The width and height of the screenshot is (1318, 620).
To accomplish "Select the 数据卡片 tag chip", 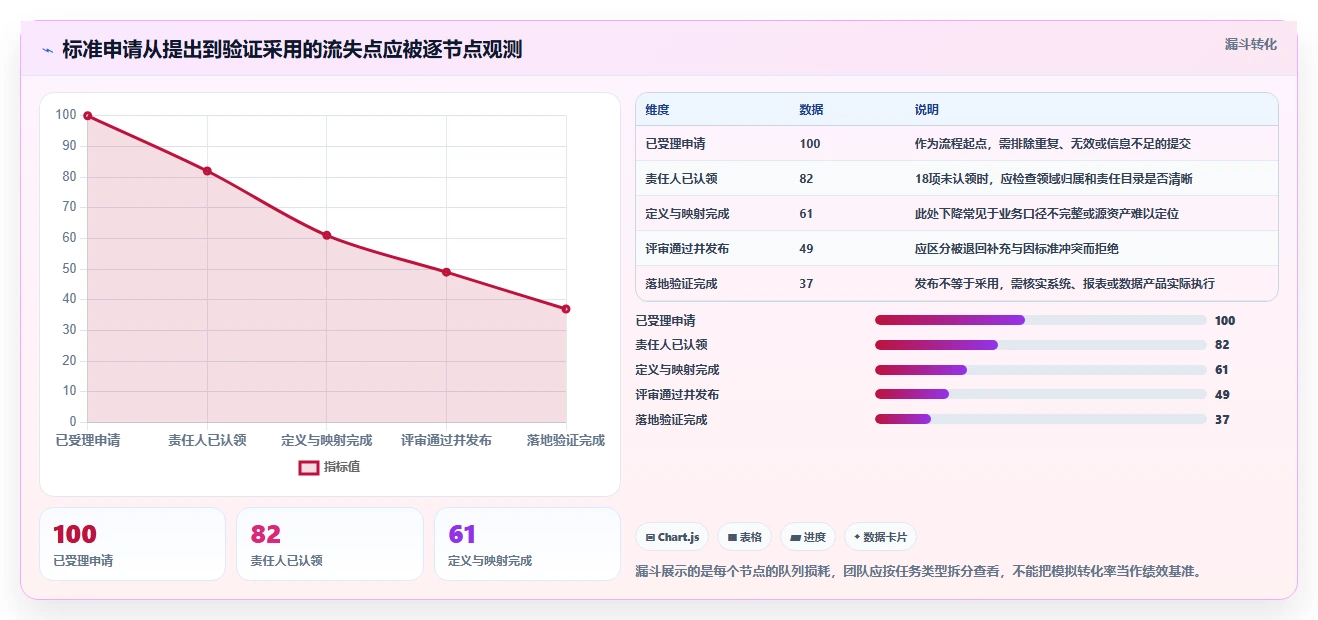I will click(x=880, y=537).
